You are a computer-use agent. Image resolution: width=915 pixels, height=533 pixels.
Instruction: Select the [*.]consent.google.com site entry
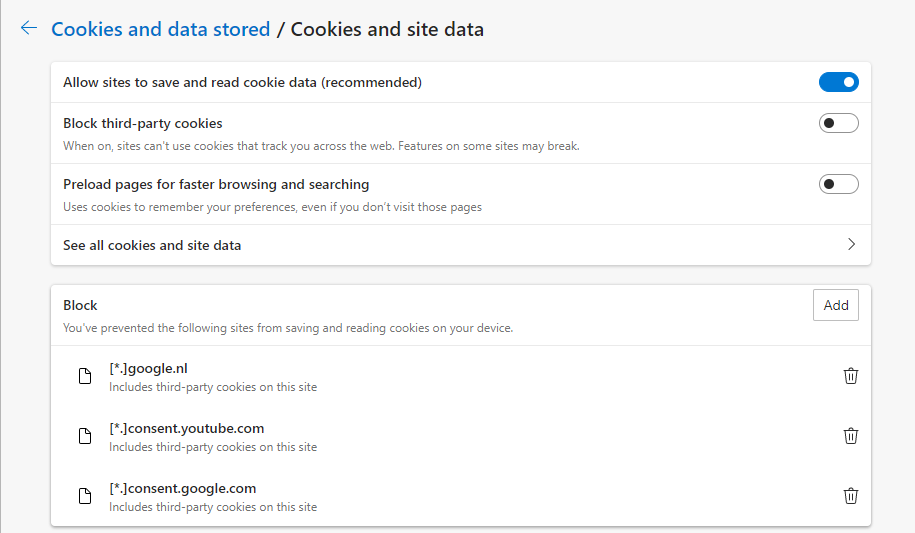[182, 489]
